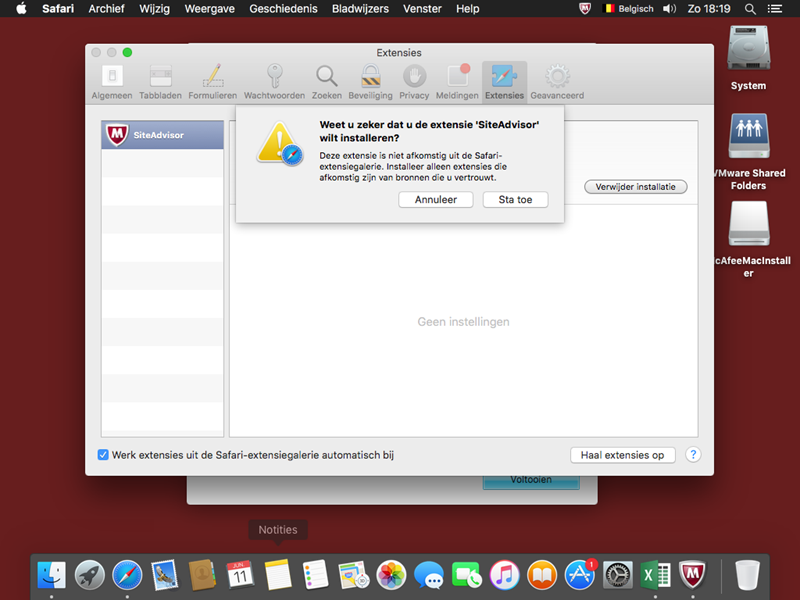800x600 pixels.
Task: Click the volume icon in menu bar
Action: coord(669,9)
